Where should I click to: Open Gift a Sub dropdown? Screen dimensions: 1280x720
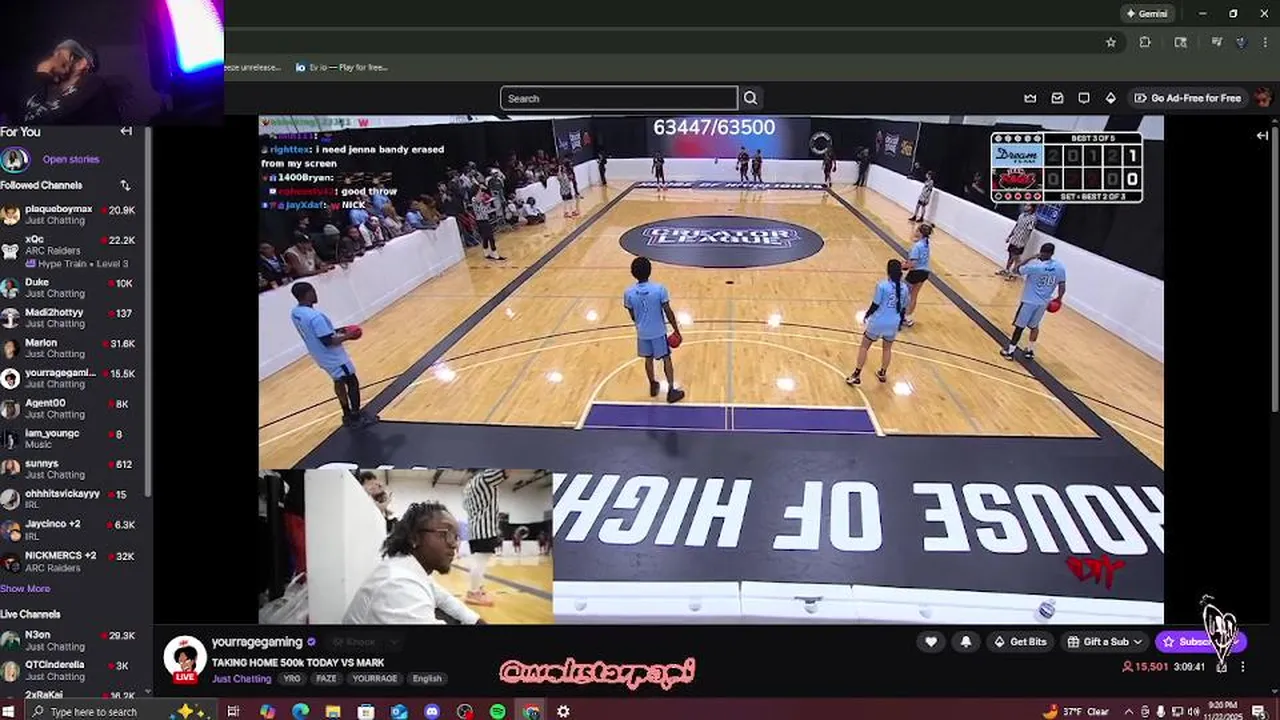tap(1104, 642)
